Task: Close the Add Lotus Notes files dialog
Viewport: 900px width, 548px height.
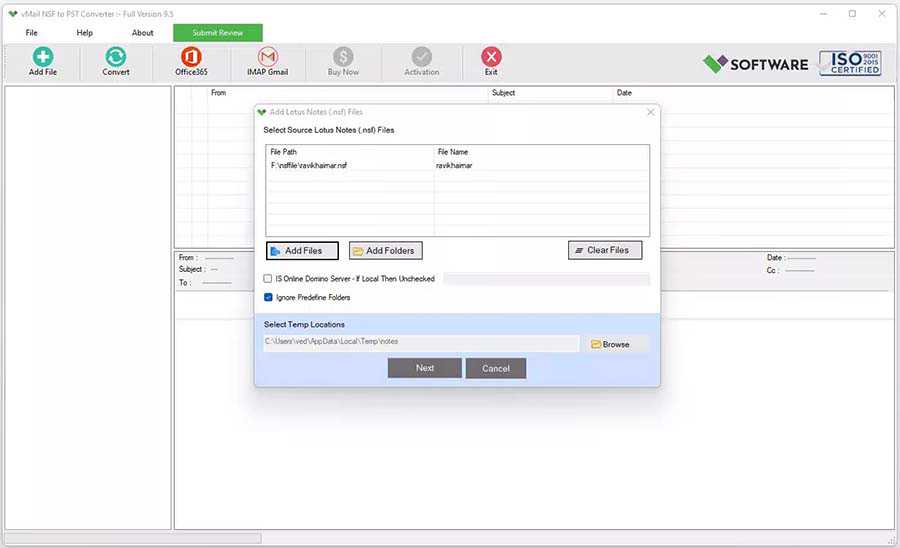Action: click(650, 112)
